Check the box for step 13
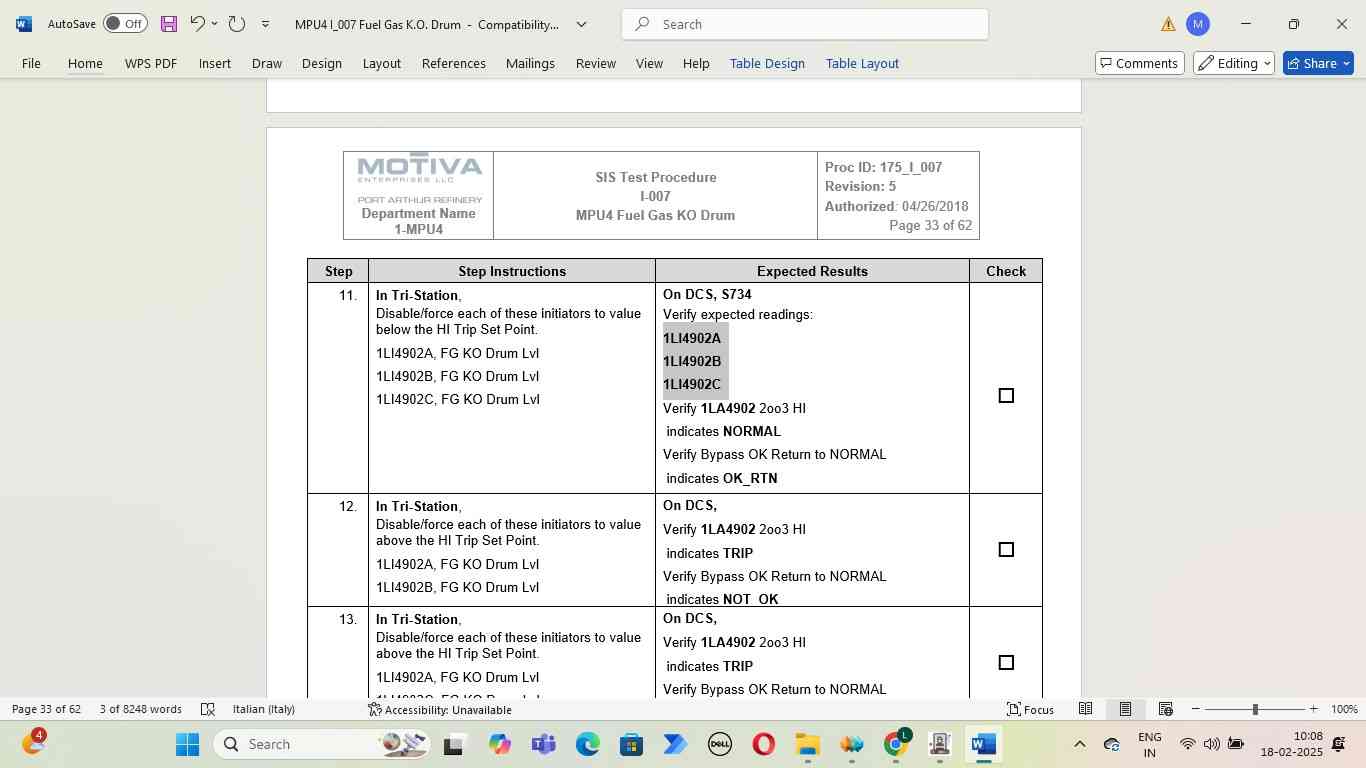 tap(1006, 663)
